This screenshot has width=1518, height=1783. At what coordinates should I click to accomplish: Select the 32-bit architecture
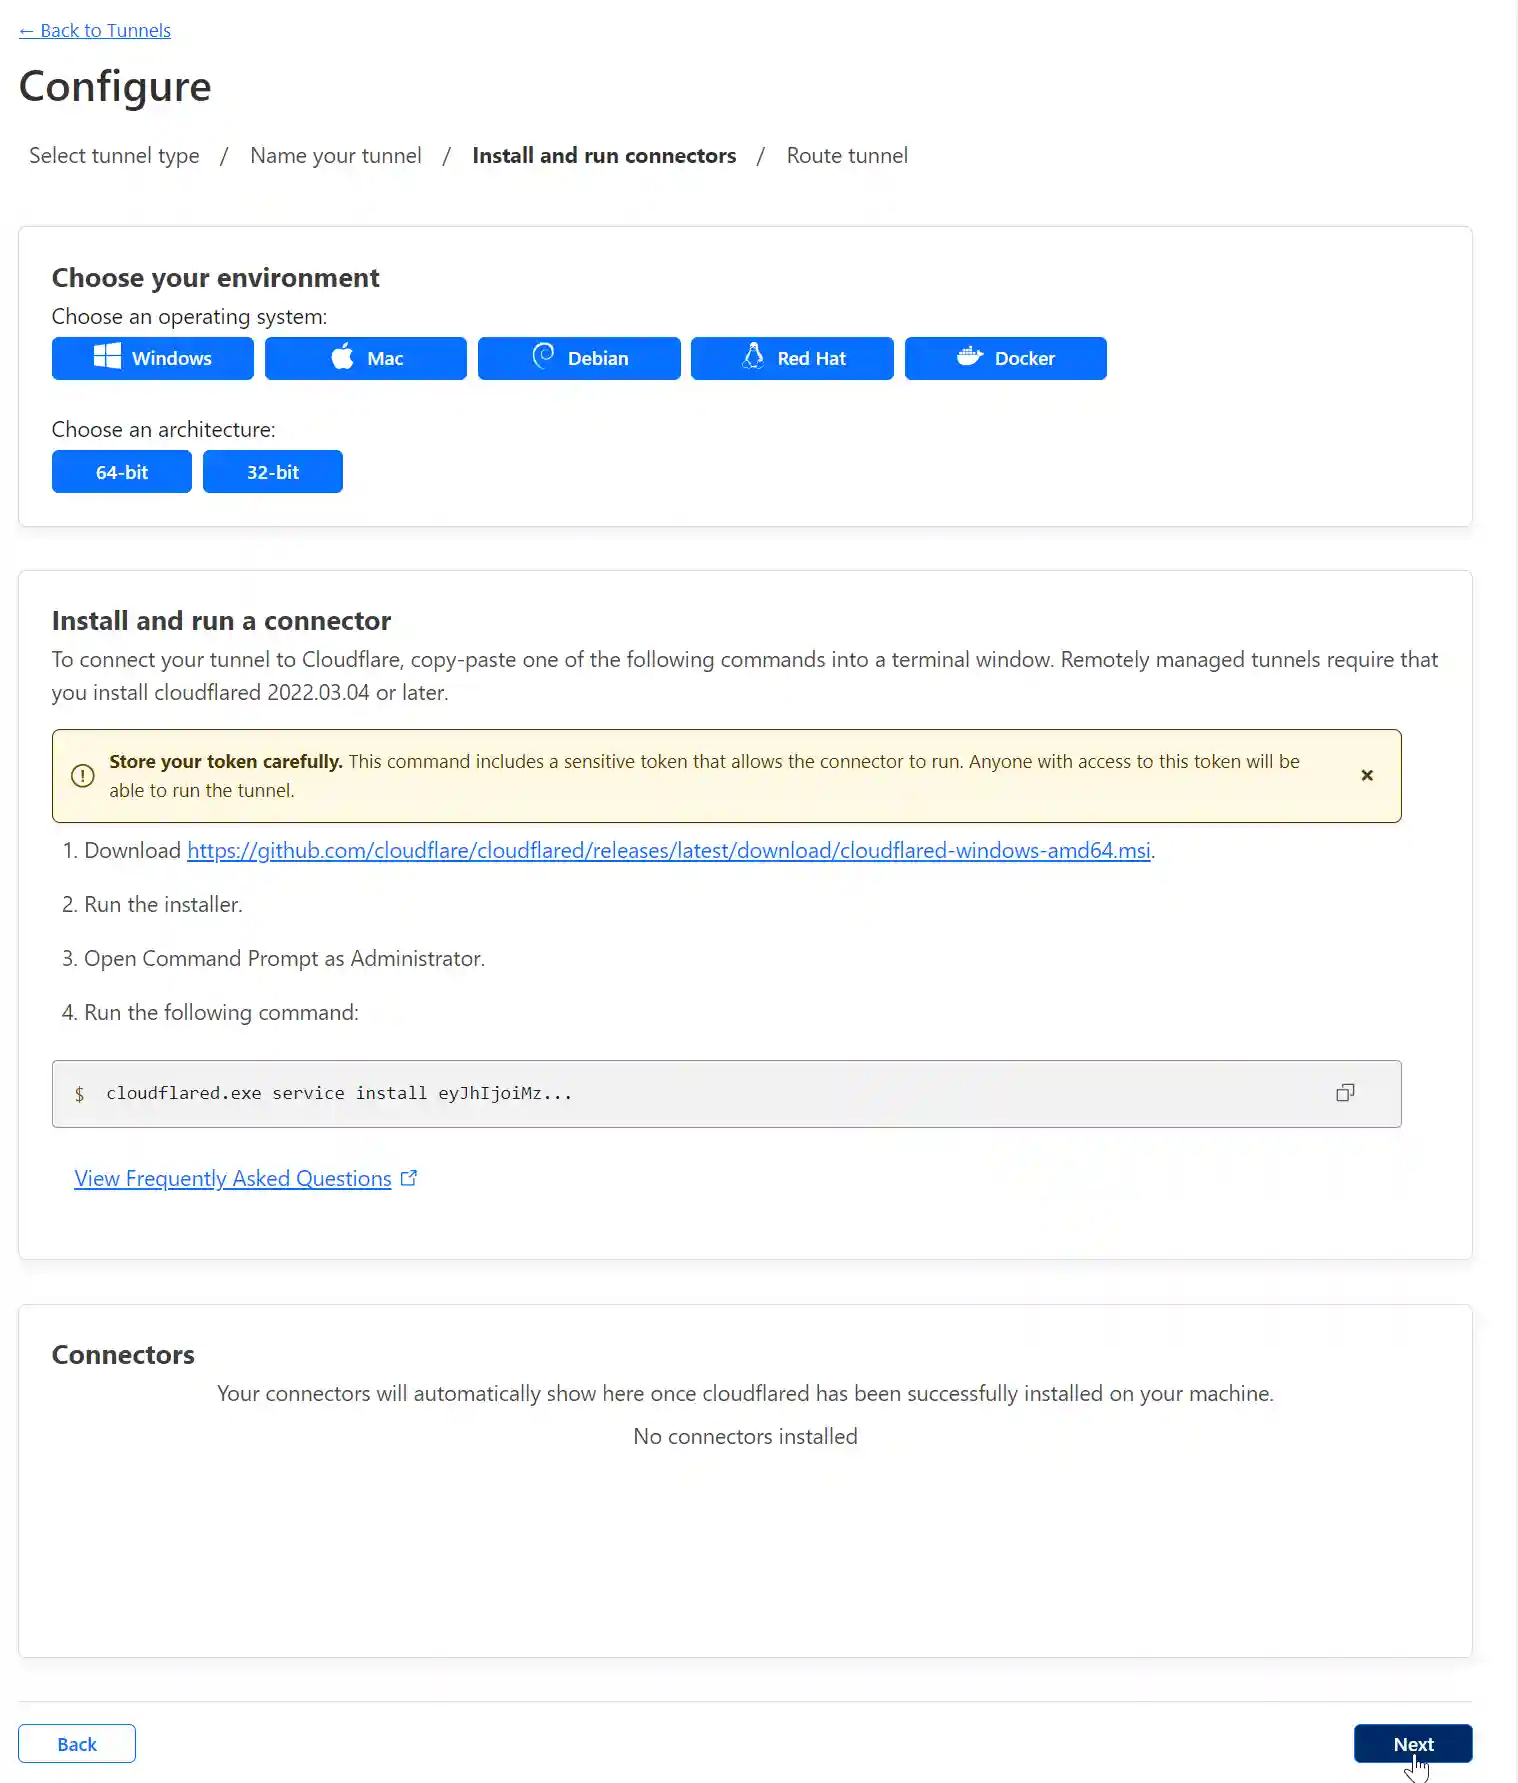click(x=273, y=471)
